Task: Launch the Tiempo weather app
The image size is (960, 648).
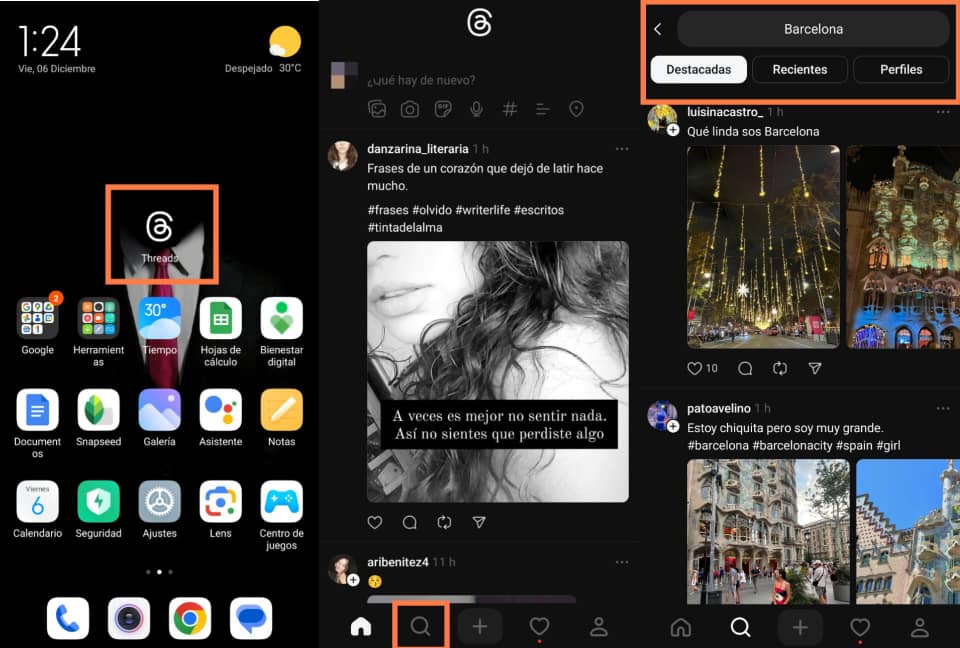Action: point(159,318)
